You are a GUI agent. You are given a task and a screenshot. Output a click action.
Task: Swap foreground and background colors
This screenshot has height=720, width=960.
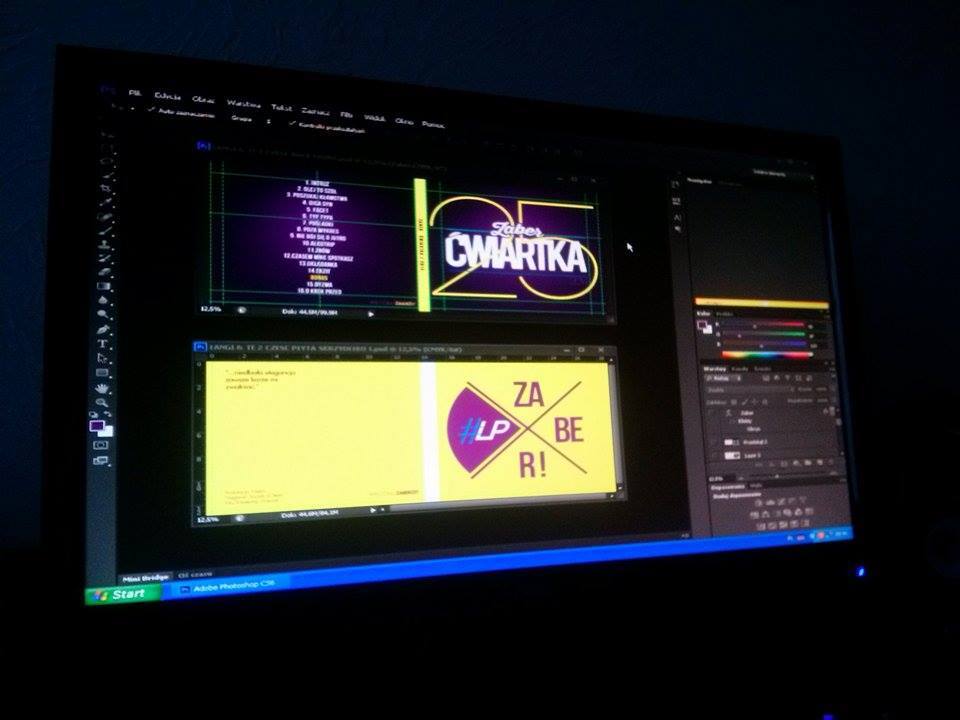[110, 415]
